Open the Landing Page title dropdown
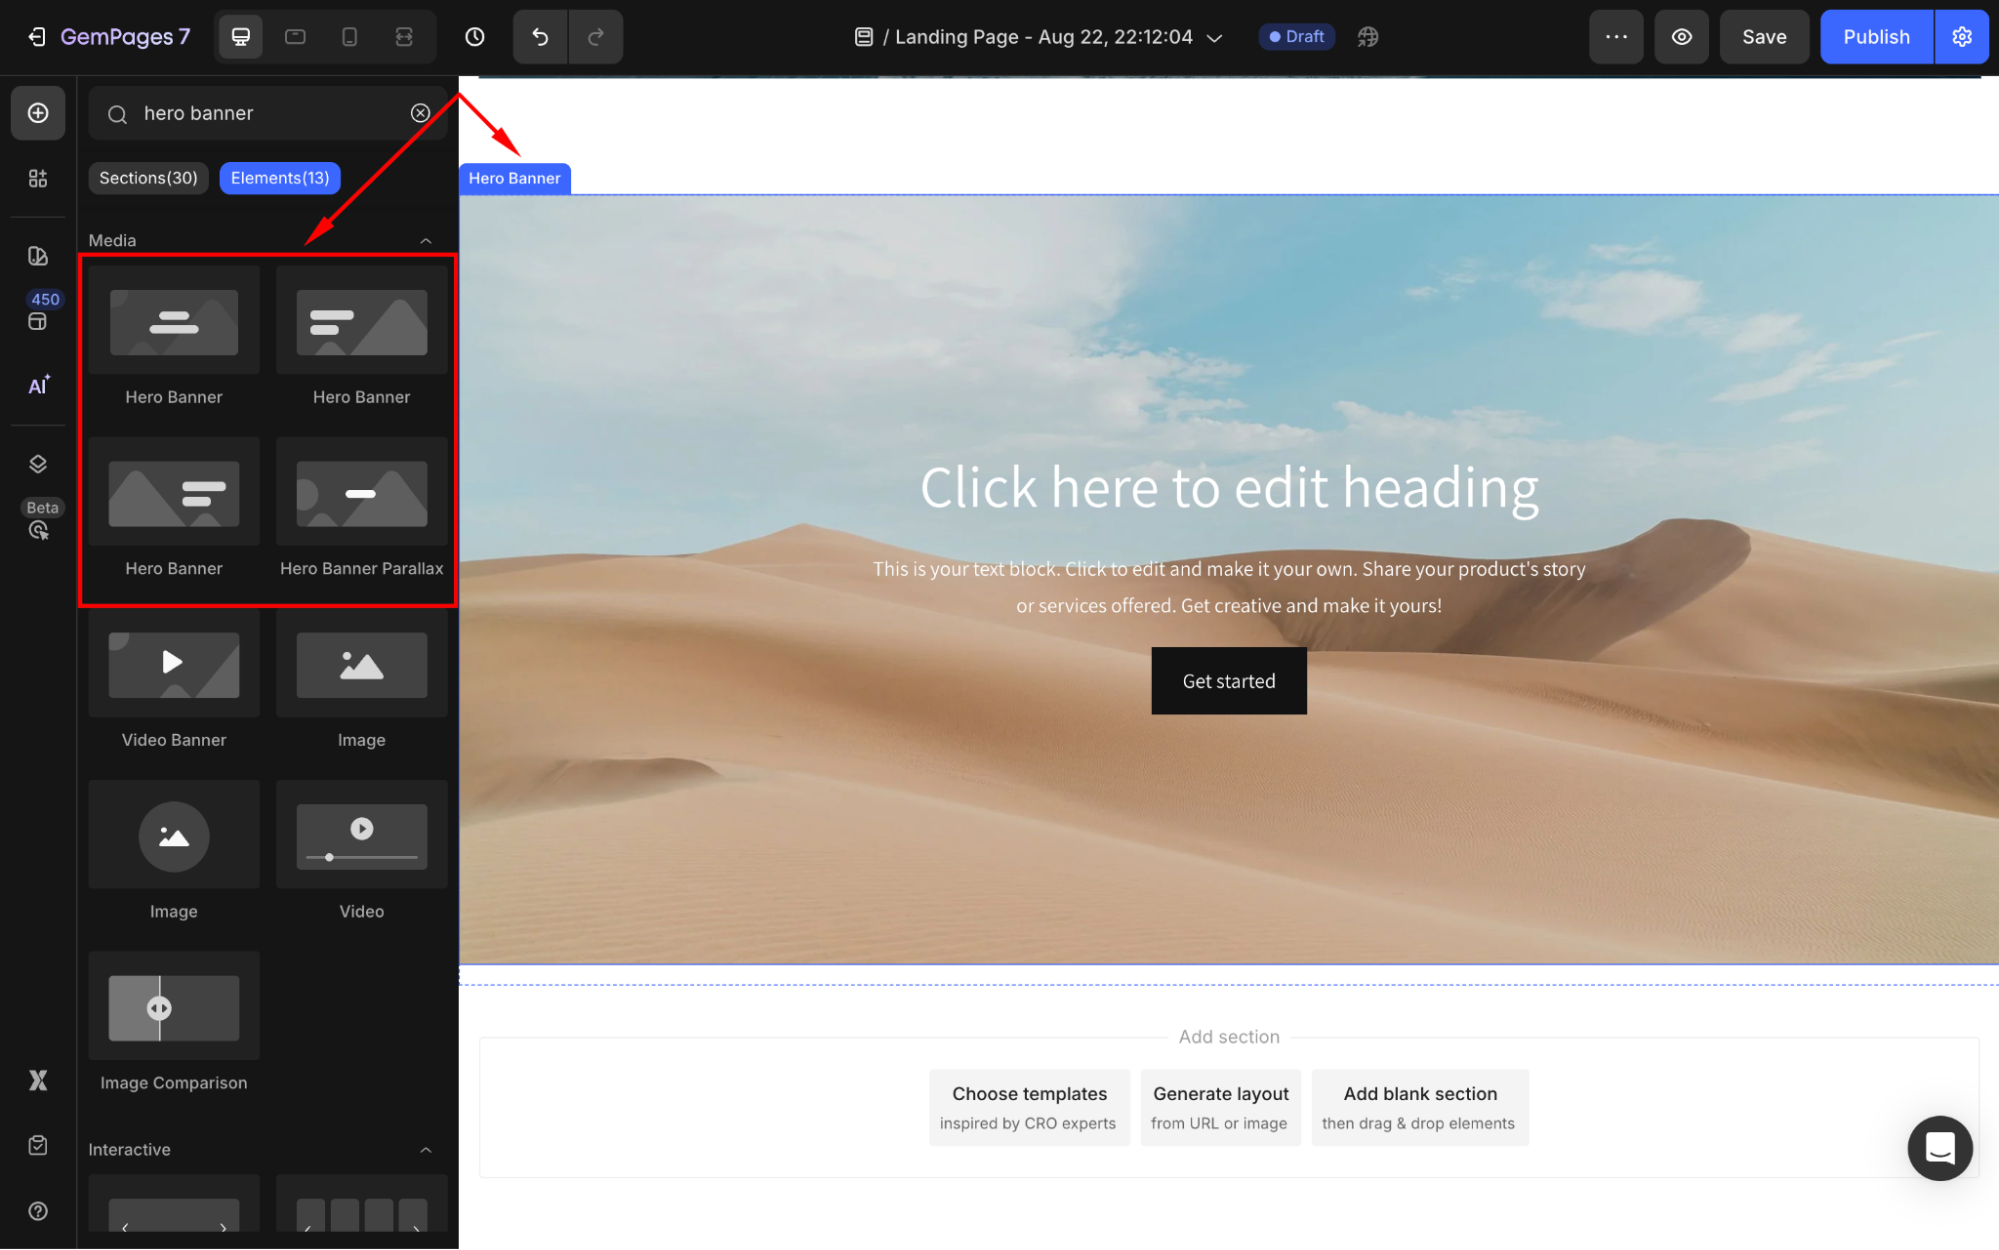The height and width of the screenshot is (1250, 1999). (x=1215, y=38)
